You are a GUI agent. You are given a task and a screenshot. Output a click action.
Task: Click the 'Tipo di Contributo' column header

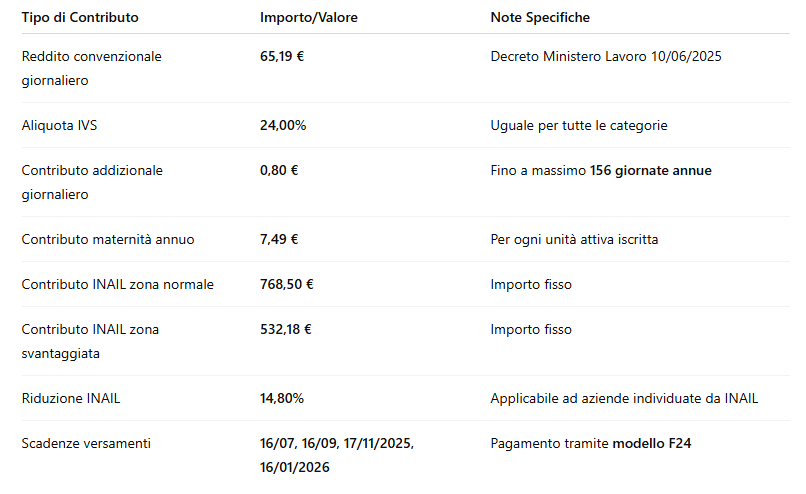tap(80, 18)
